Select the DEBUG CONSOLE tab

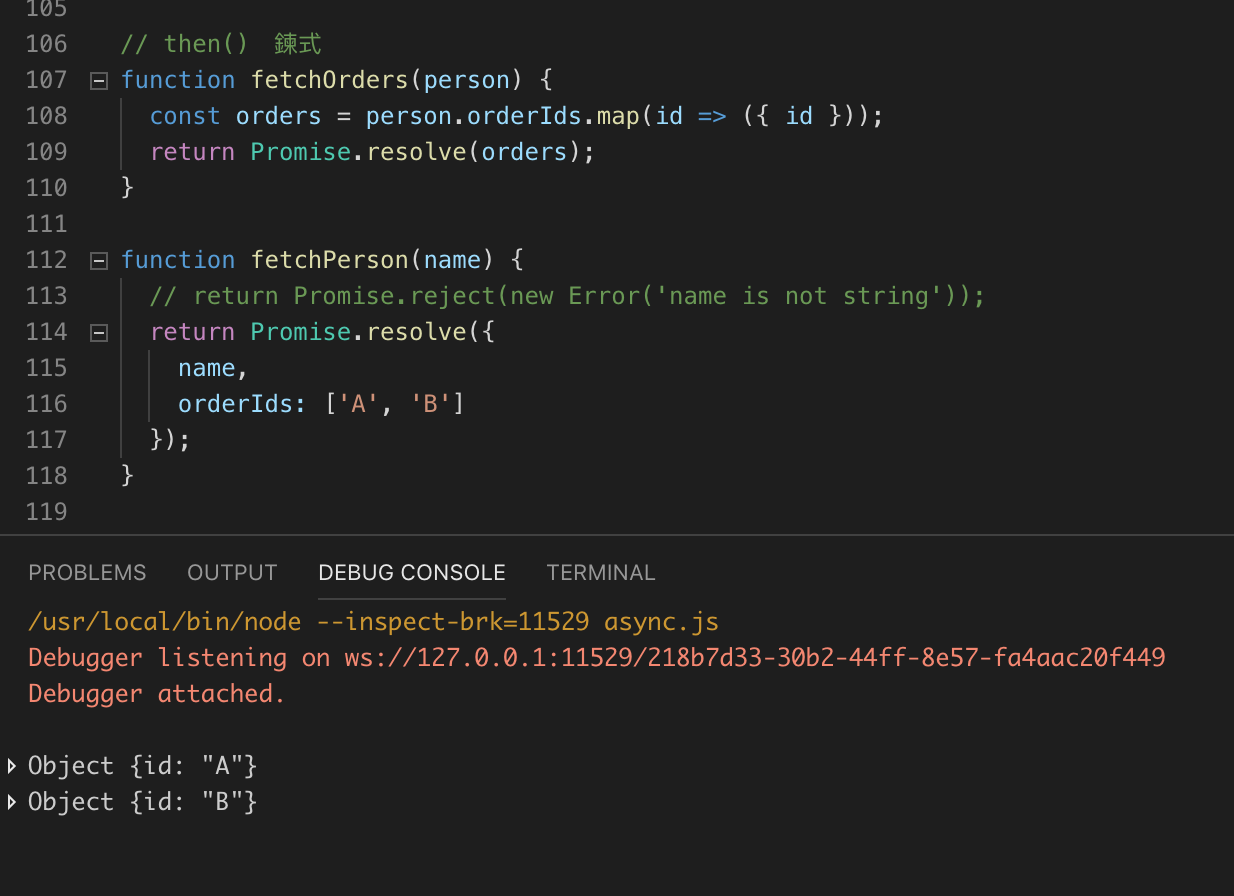tap(411, 572)
